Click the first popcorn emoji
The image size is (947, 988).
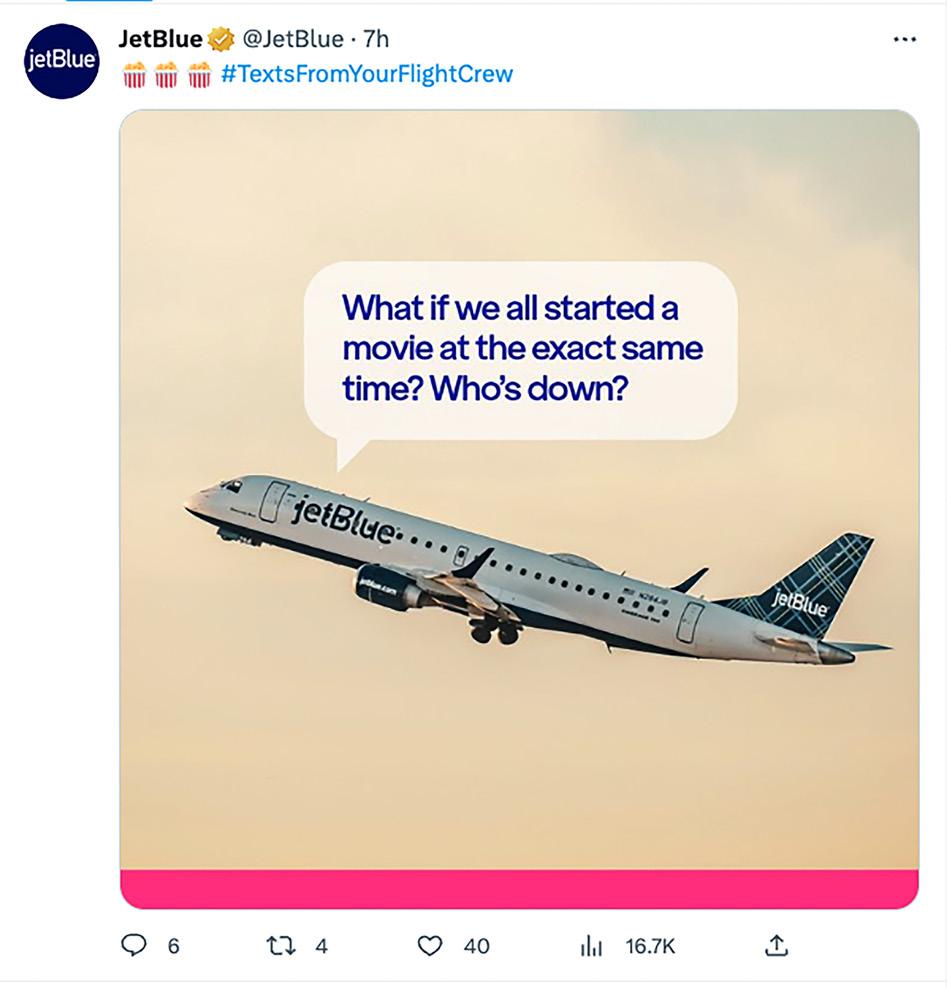(x=134, y=75)
